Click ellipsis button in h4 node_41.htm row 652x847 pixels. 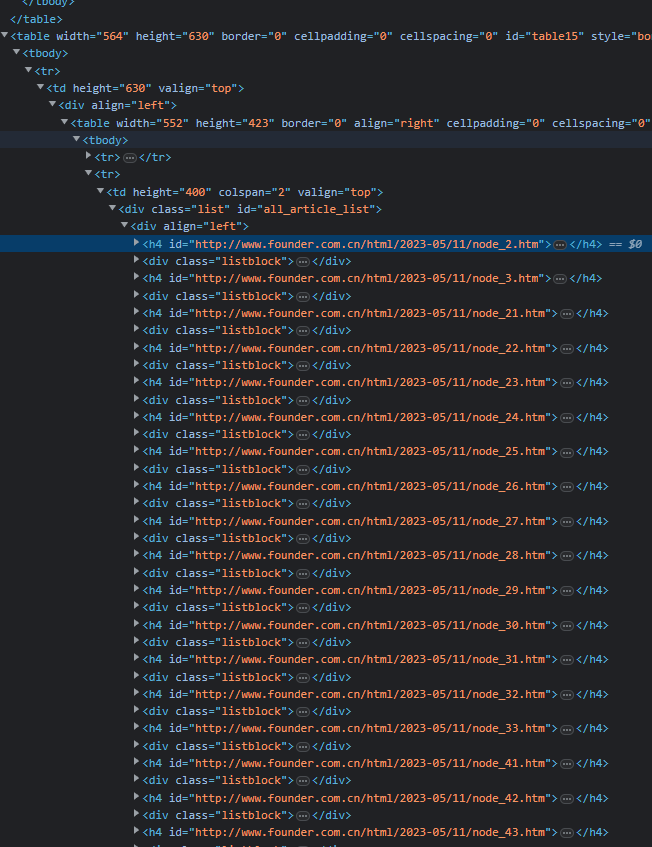point(567,764)
